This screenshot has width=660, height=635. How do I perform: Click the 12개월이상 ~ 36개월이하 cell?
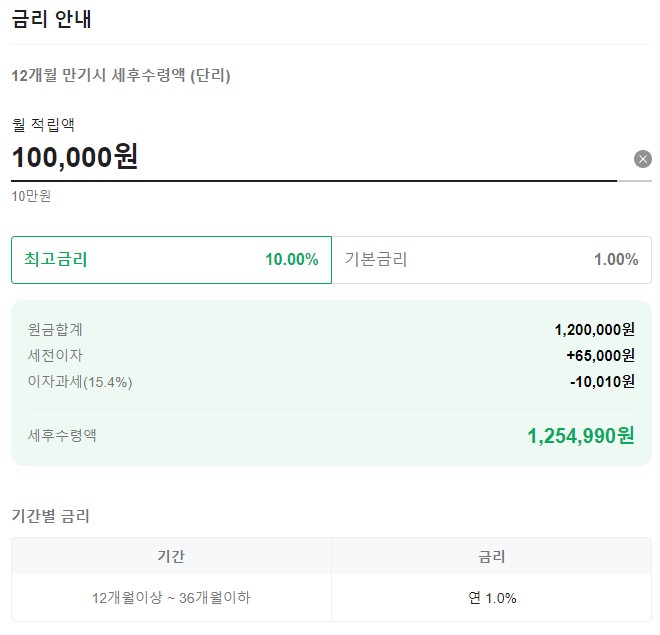click(x=171, y=598)
